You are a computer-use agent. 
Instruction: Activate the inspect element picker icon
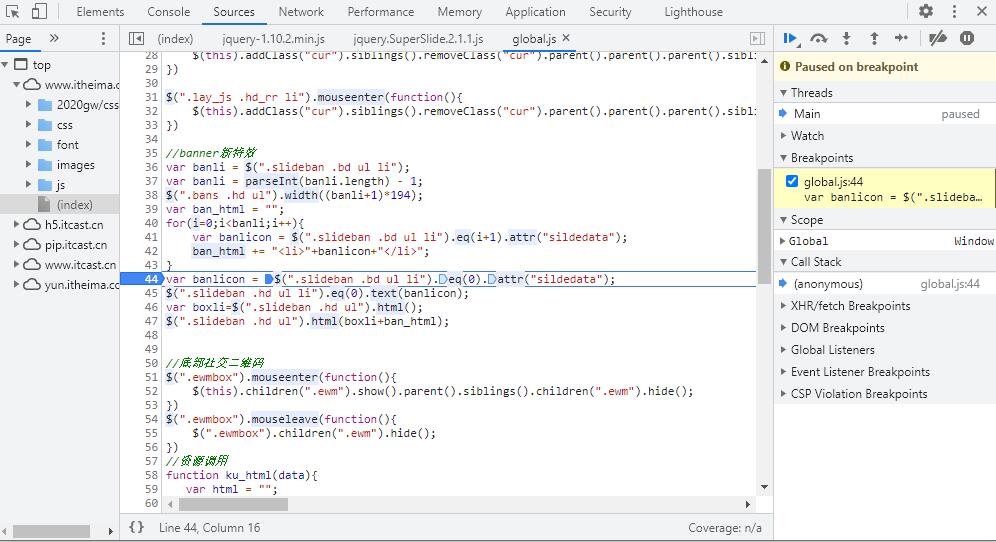tap(12, 11)
